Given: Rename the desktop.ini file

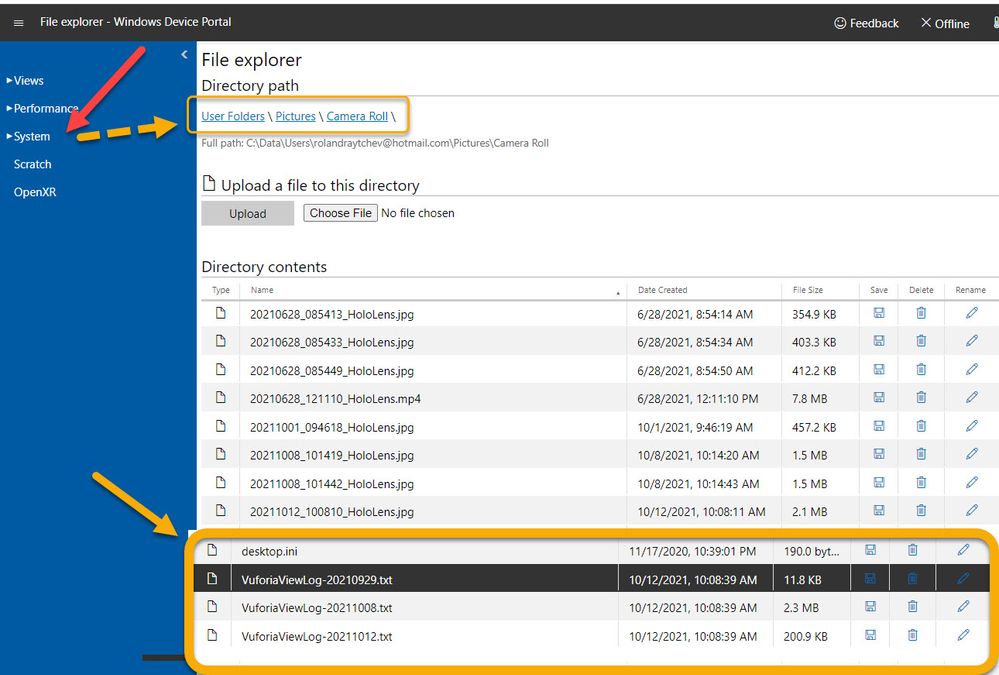Looking at the screenshot, I should (963, 550).
